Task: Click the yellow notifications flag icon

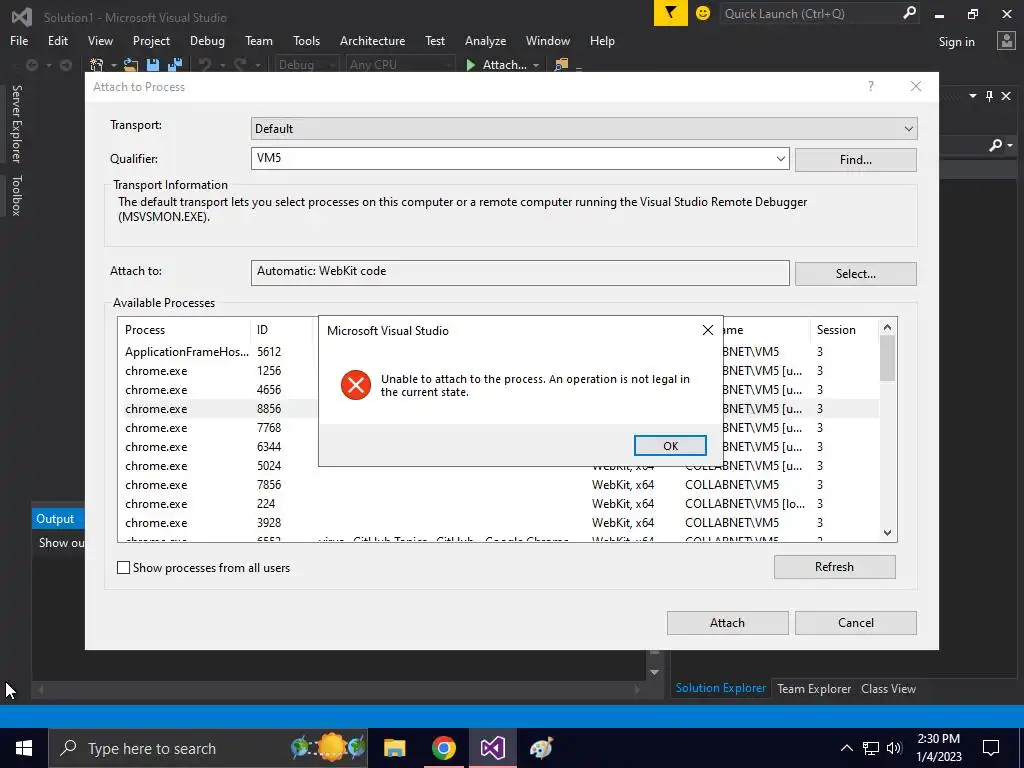Action: point(671,13)
